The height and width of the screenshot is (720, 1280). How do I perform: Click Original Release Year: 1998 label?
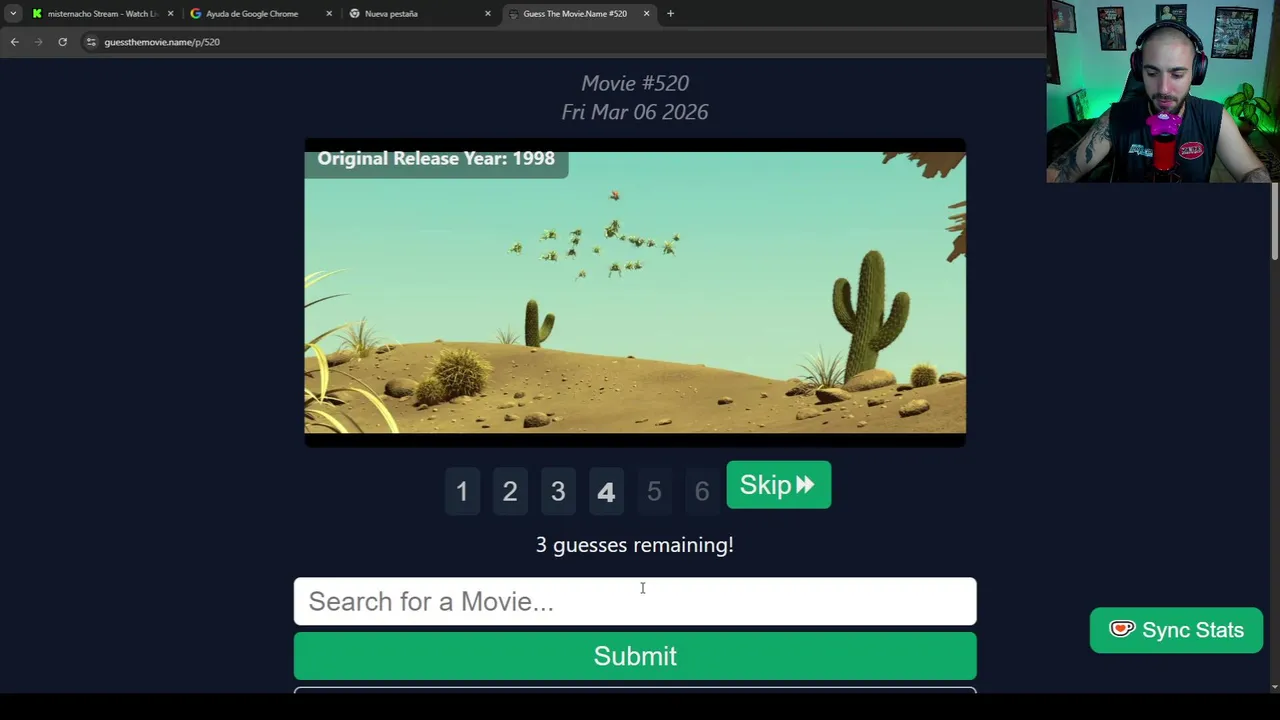[436, 158]
